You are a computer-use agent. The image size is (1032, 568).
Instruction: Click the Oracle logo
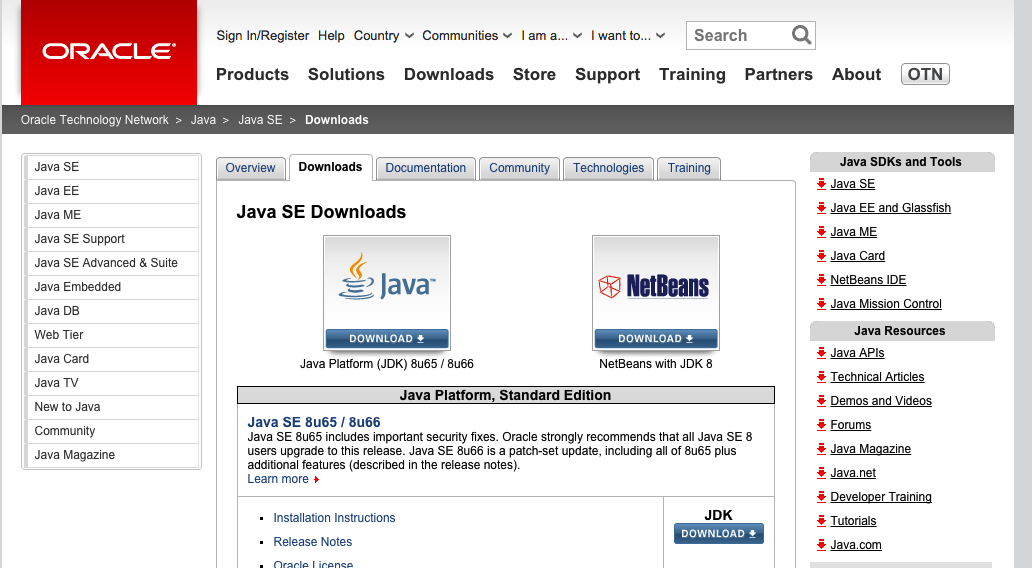pos(109,51)
